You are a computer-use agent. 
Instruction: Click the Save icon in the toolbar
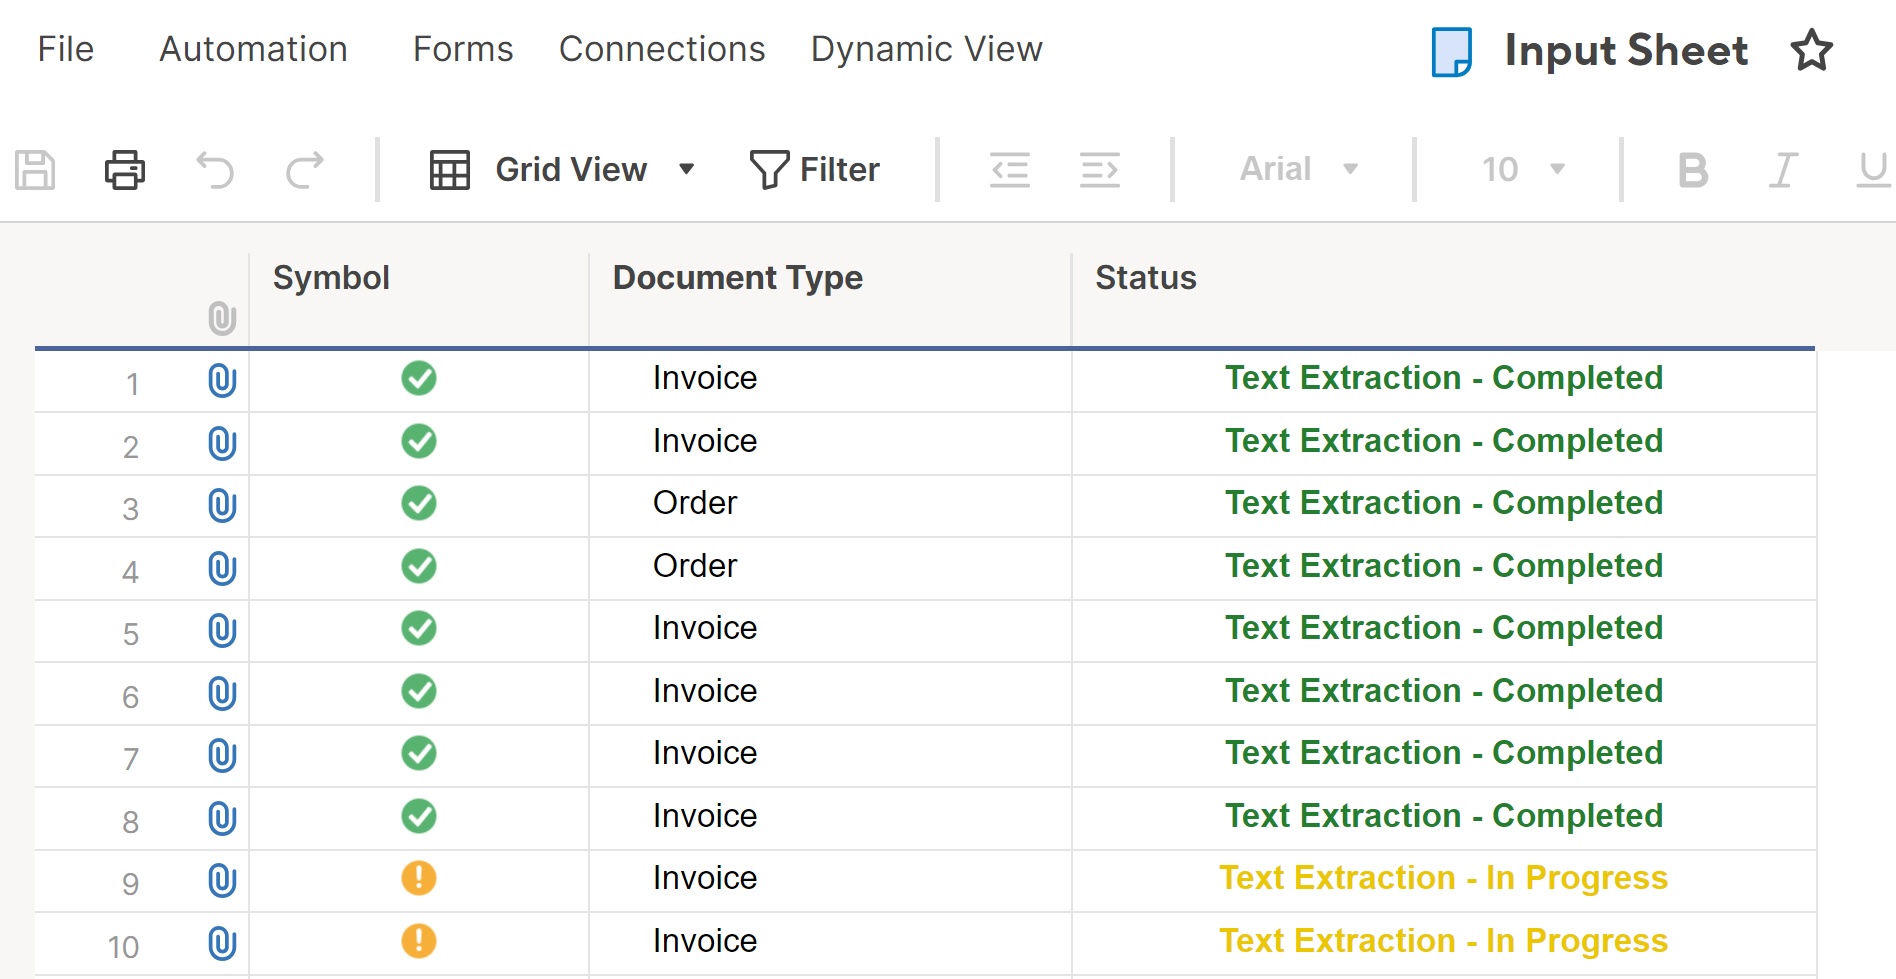35,170
